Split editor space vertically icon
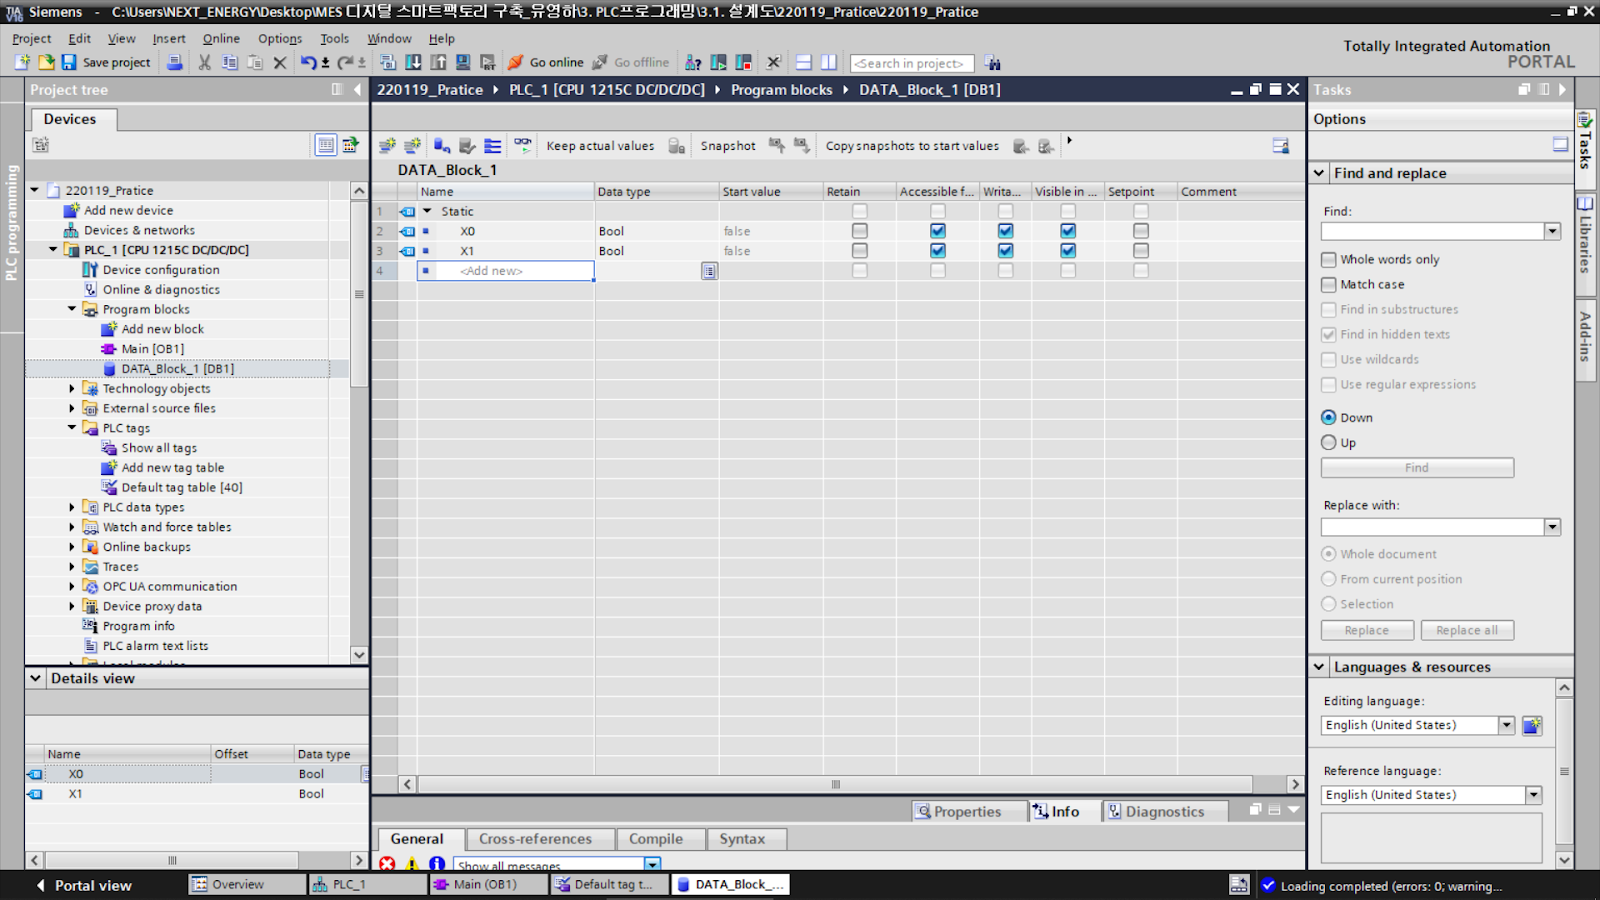This screenshot has width=1600, height=900. pyautogui.click(x=829, y=62)
